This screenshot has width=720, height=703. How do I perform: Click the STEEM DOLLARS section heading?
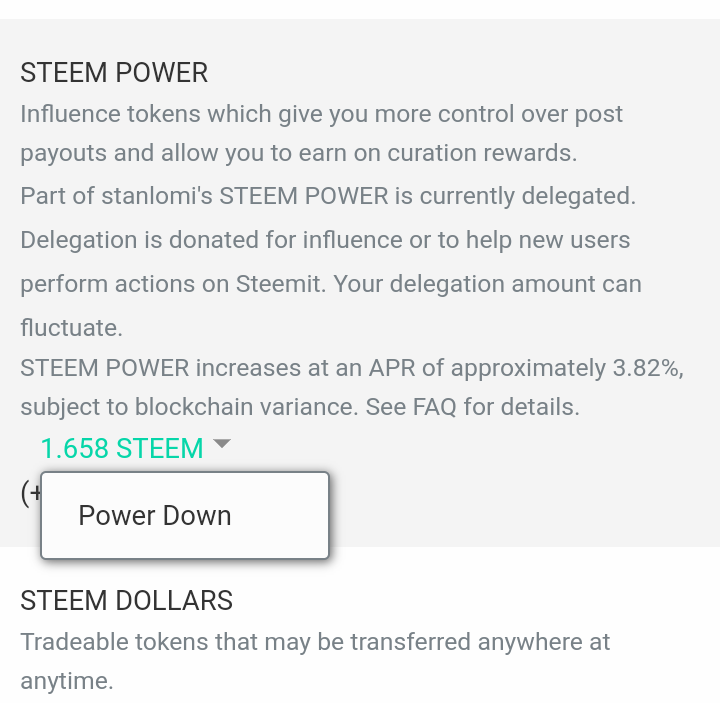click(126, 600)
